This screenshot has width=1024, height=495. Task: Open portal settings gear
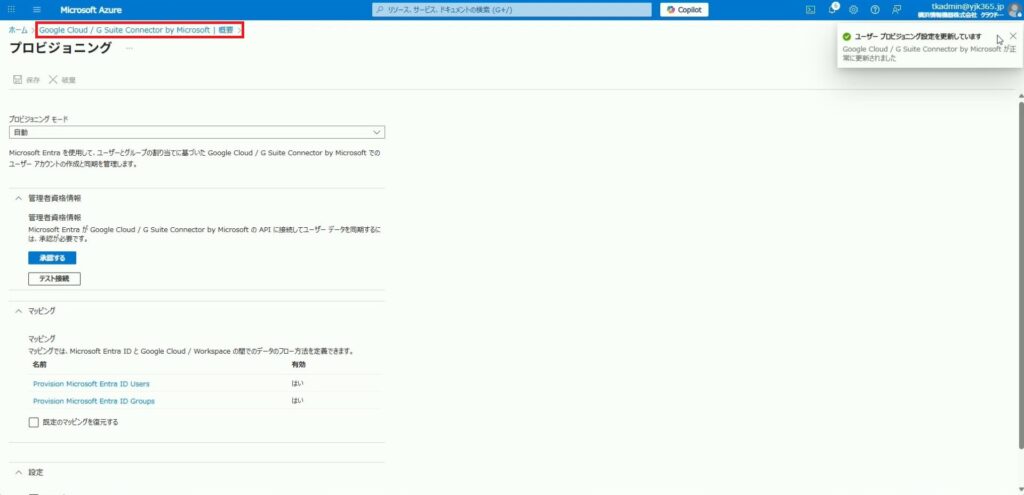pyautogui.click(x=853, y=9)
